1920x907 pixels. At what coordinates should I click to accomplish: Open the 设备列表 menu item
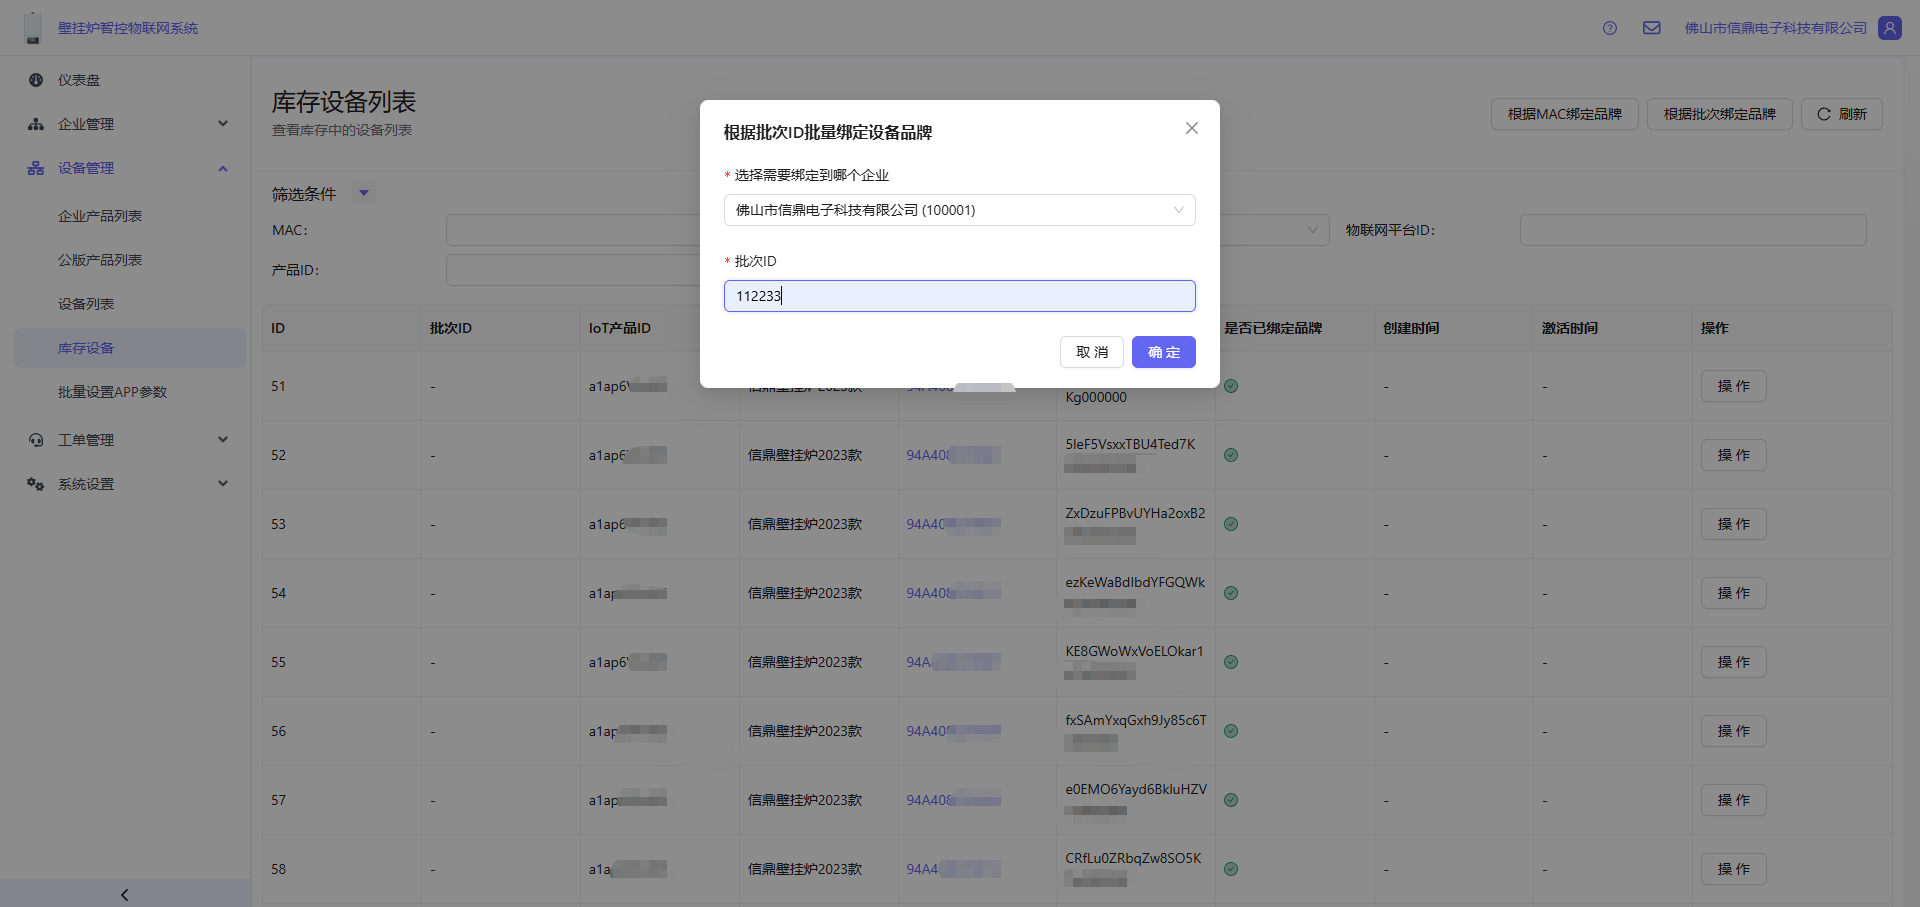86,304
